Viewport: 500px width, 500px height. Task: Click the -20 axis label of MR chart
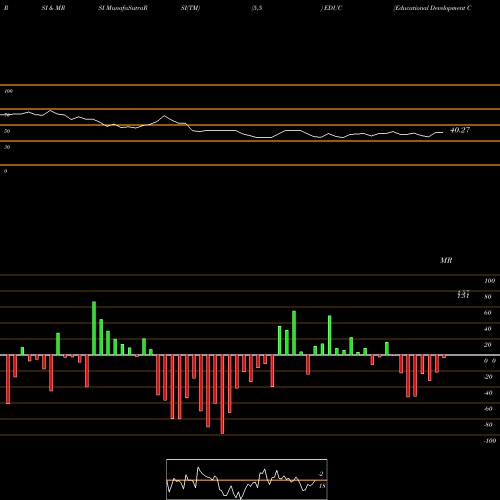click(x=488, y=377)
